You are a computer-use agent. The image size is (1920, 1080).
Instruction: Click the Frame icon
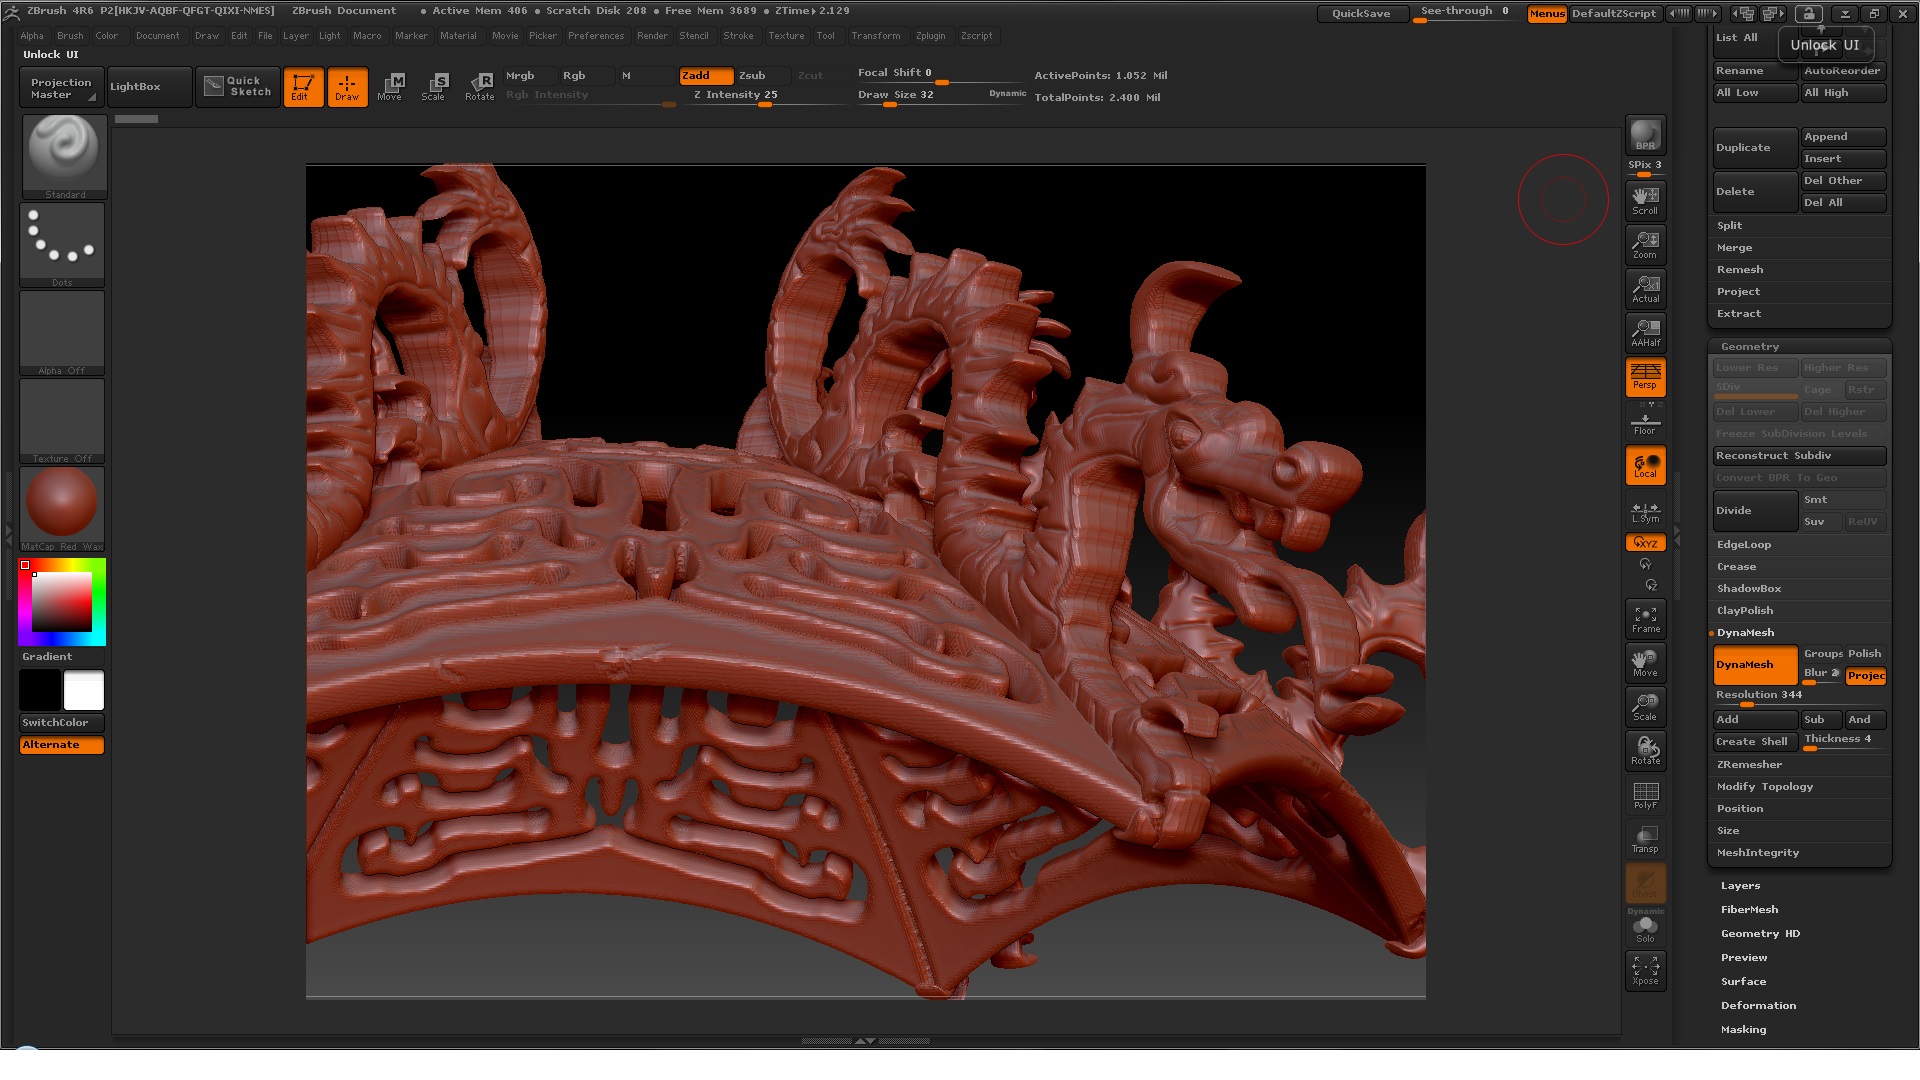(1645, 619)
